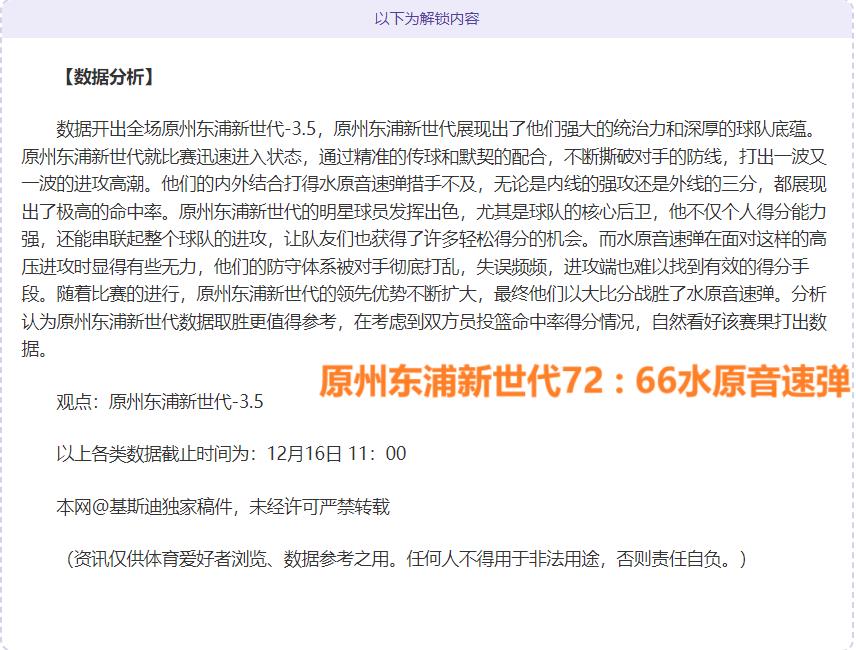The image size is (856, 650).
Task: Select the 【数据分析】 heading
Action: [108, 77]
